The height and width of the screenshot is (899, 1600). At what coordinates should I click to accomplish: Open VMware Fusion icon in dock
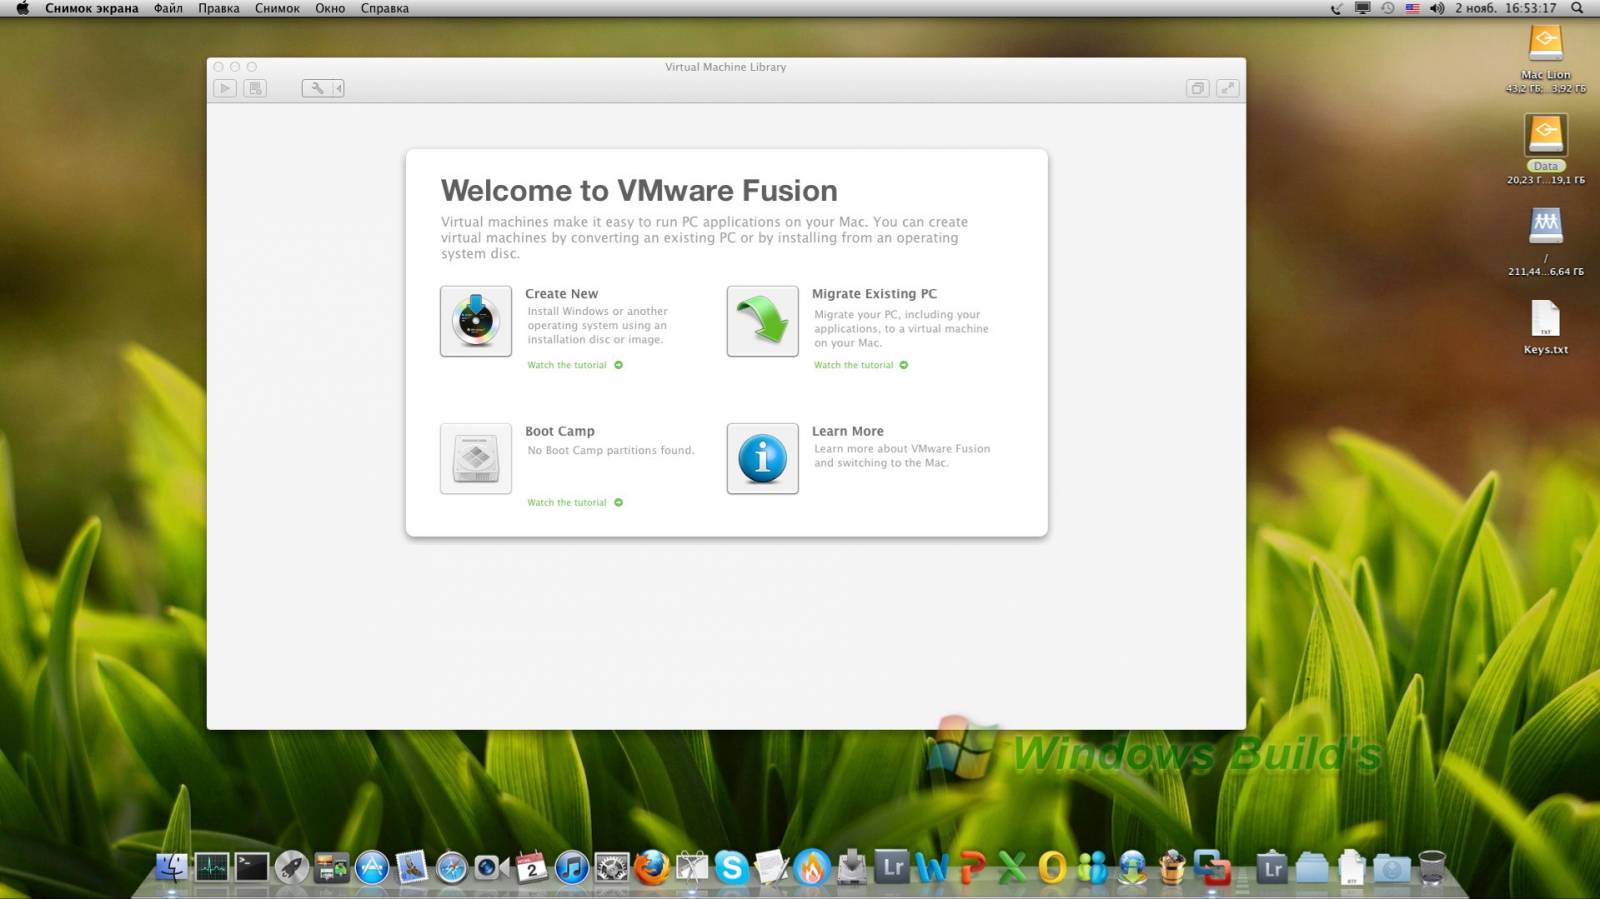pos(1212,867)
